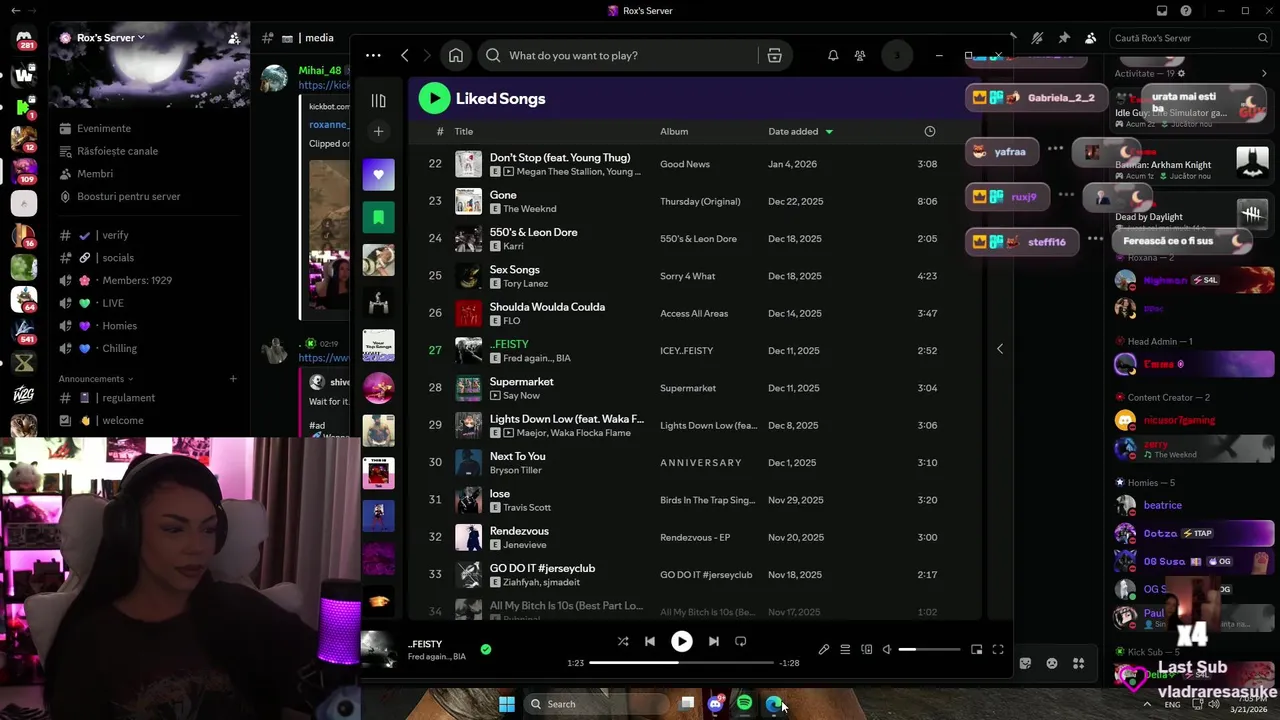Open the Spotify miniplayer
The image size is (1280, 720).
977,649
